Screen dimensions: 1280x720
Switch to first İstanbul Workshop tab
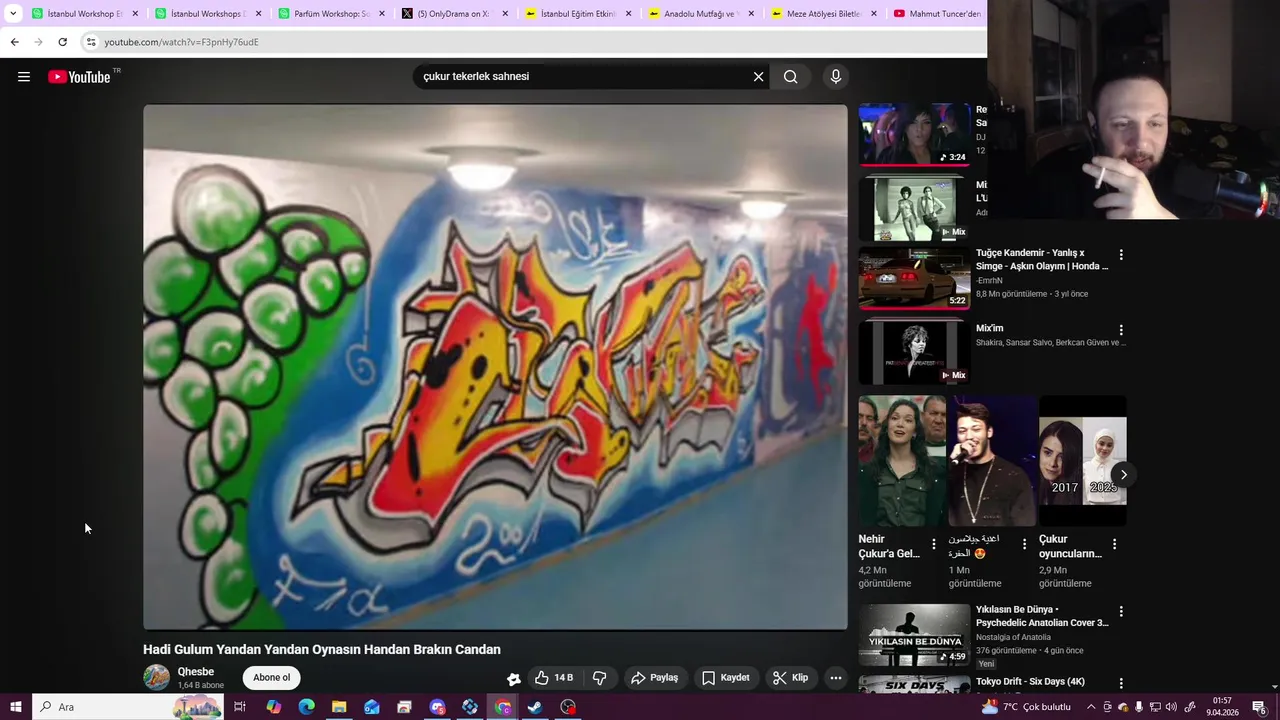(85, 14)
